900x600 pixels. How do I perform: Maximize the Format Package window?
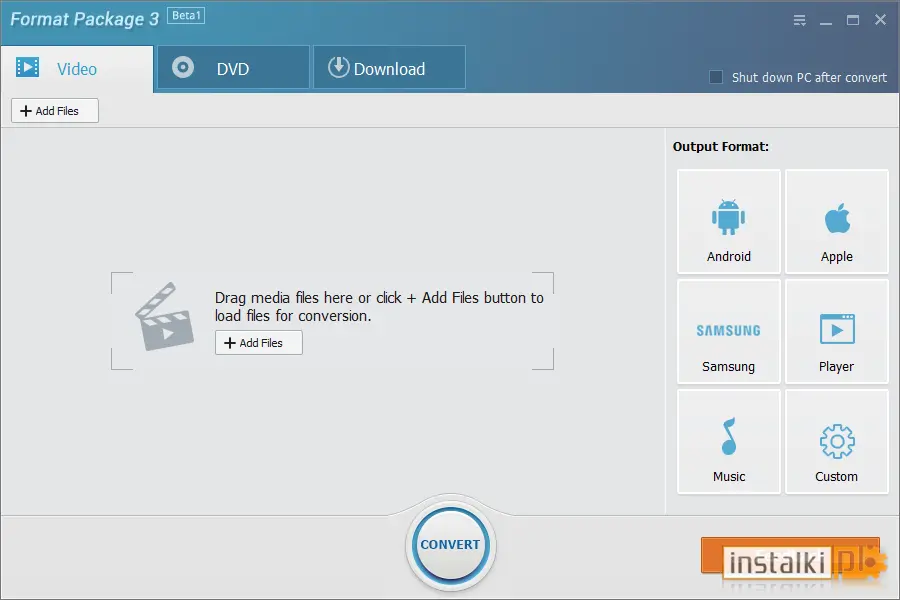(853, 21)
